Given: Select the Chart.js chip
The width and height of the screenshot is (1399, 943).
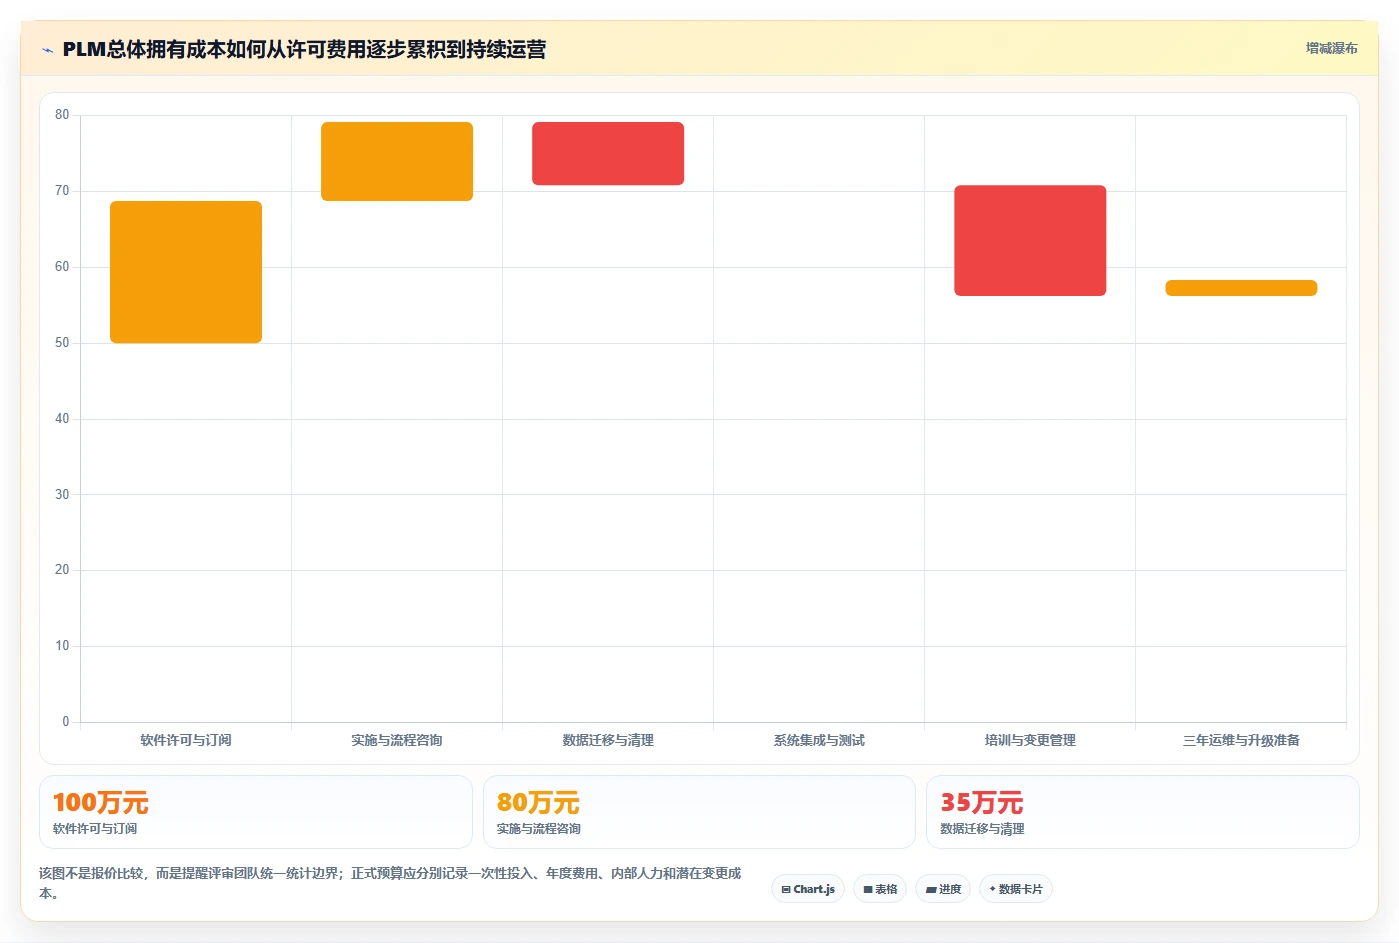Looking at the screenshot, I should (x=808, y=889).
